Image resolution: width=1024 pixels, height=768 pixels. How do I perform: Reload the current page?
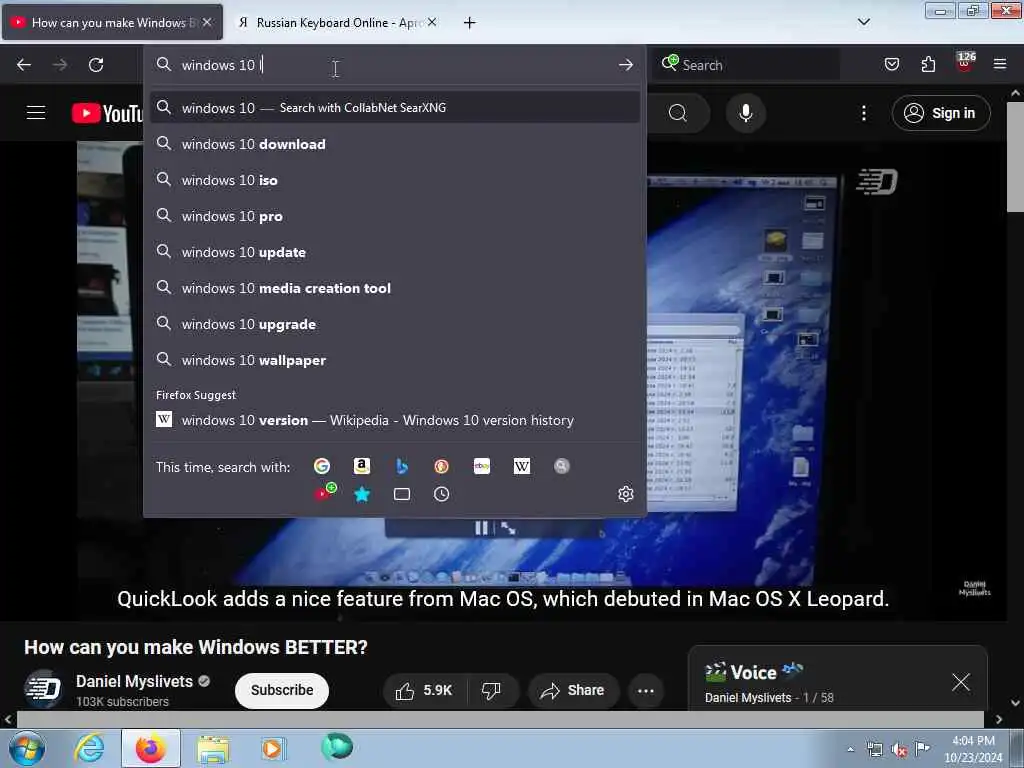96,65
